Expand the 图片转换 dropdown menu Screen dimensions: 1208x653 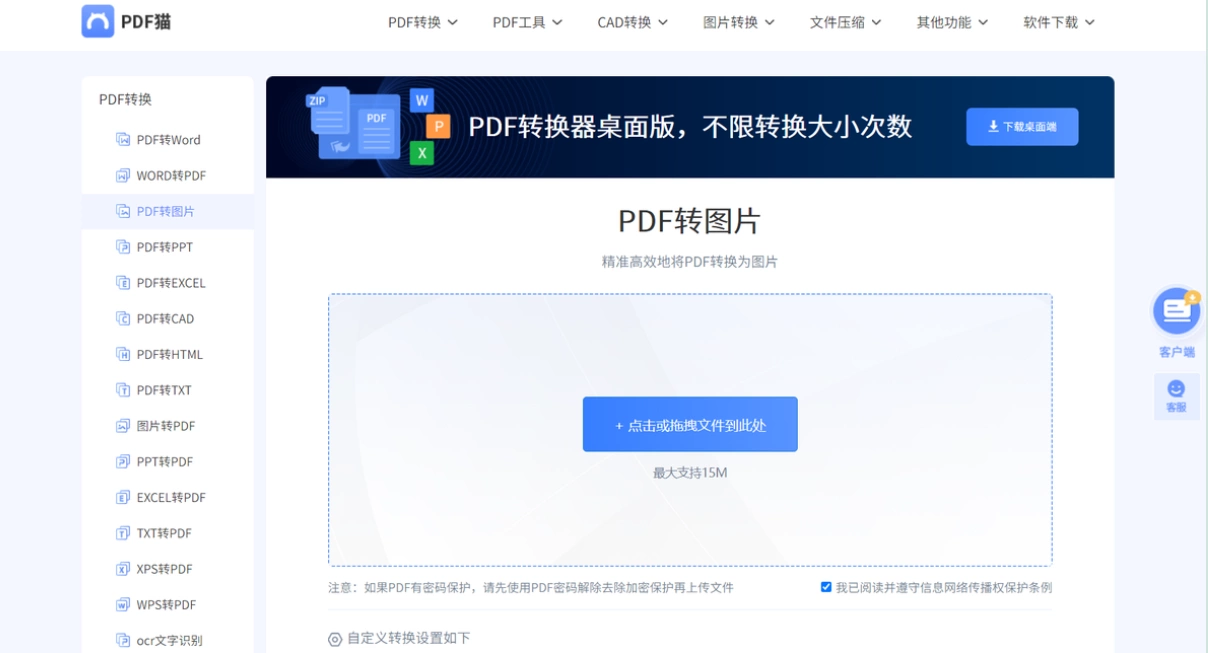[739, 22]
